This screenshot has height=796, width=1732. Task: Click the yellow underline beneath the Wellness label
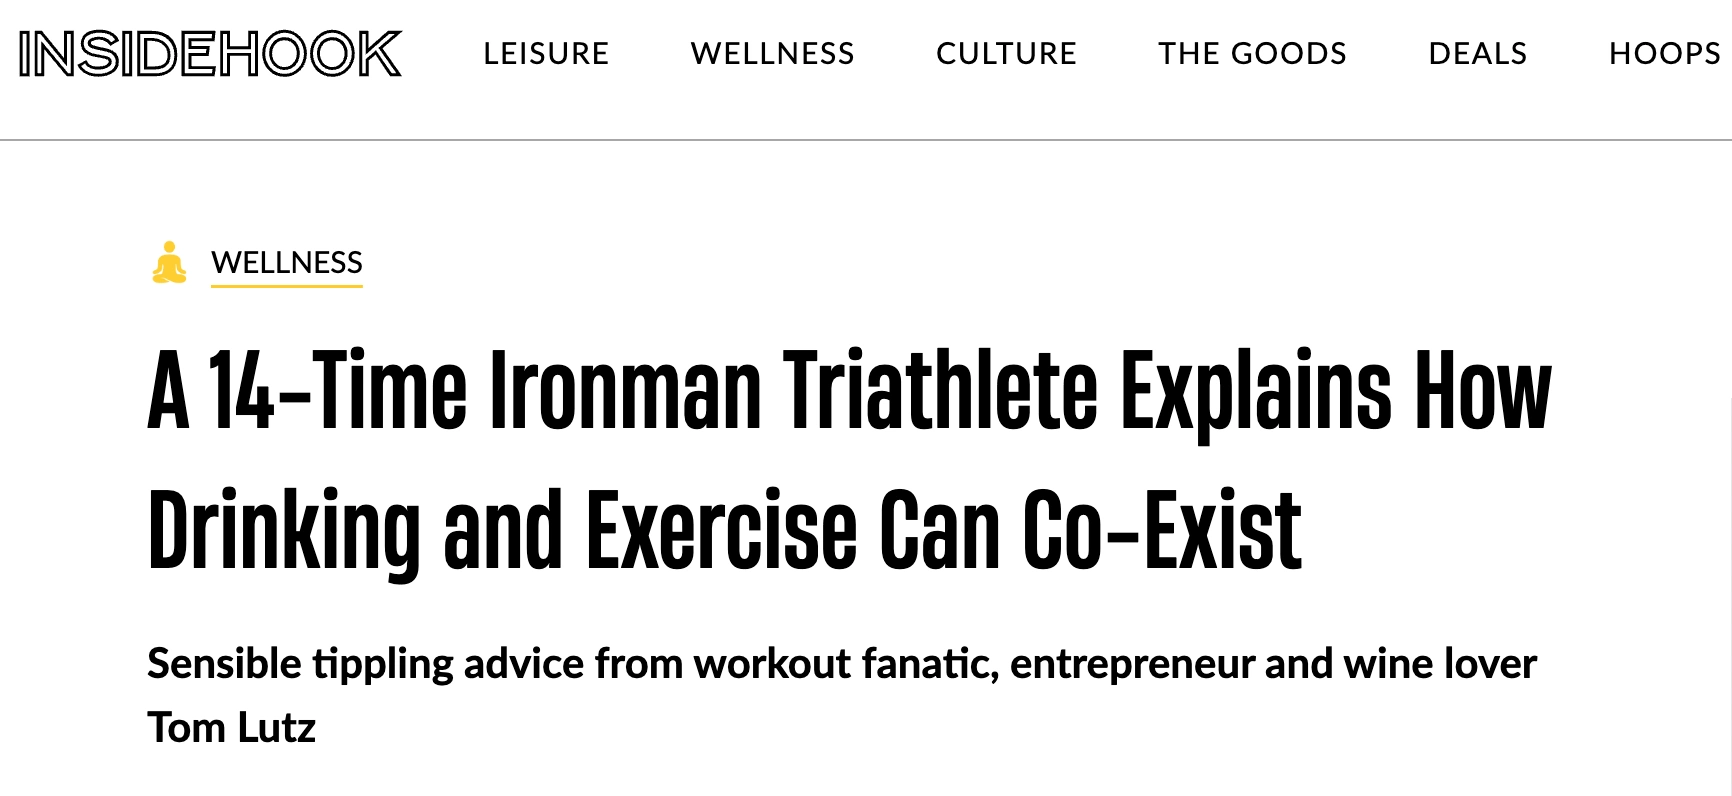click(286, 286)
